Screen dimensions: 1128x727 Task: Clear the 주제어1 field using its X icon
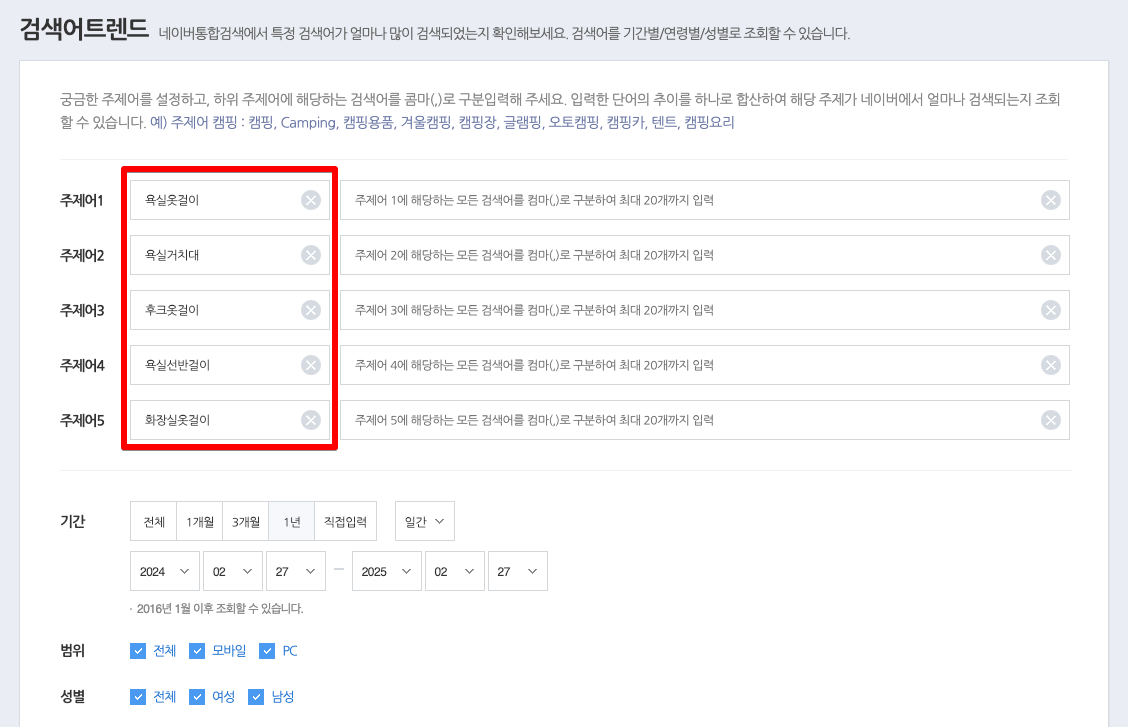[312, 199]
